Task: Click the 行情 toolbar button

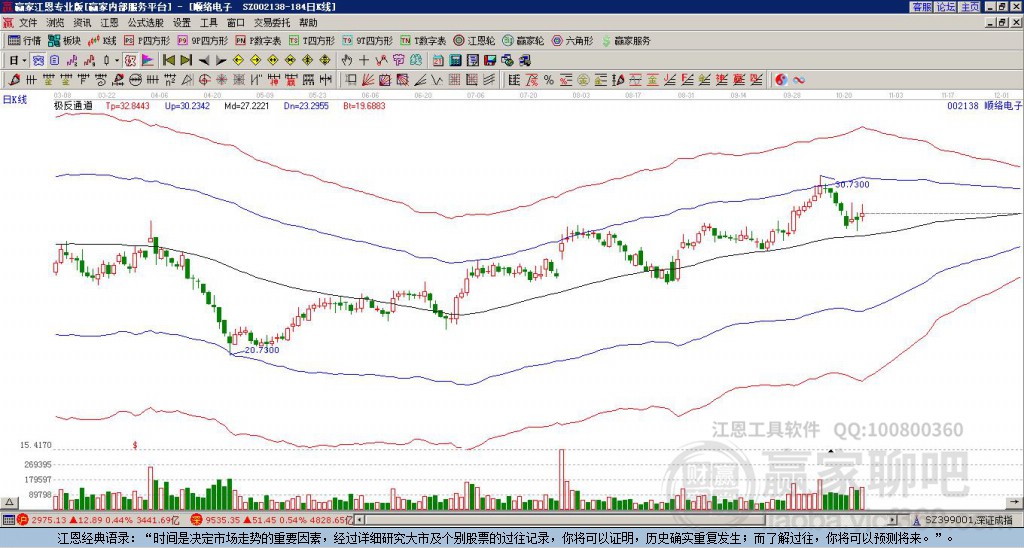Action: 25,40
